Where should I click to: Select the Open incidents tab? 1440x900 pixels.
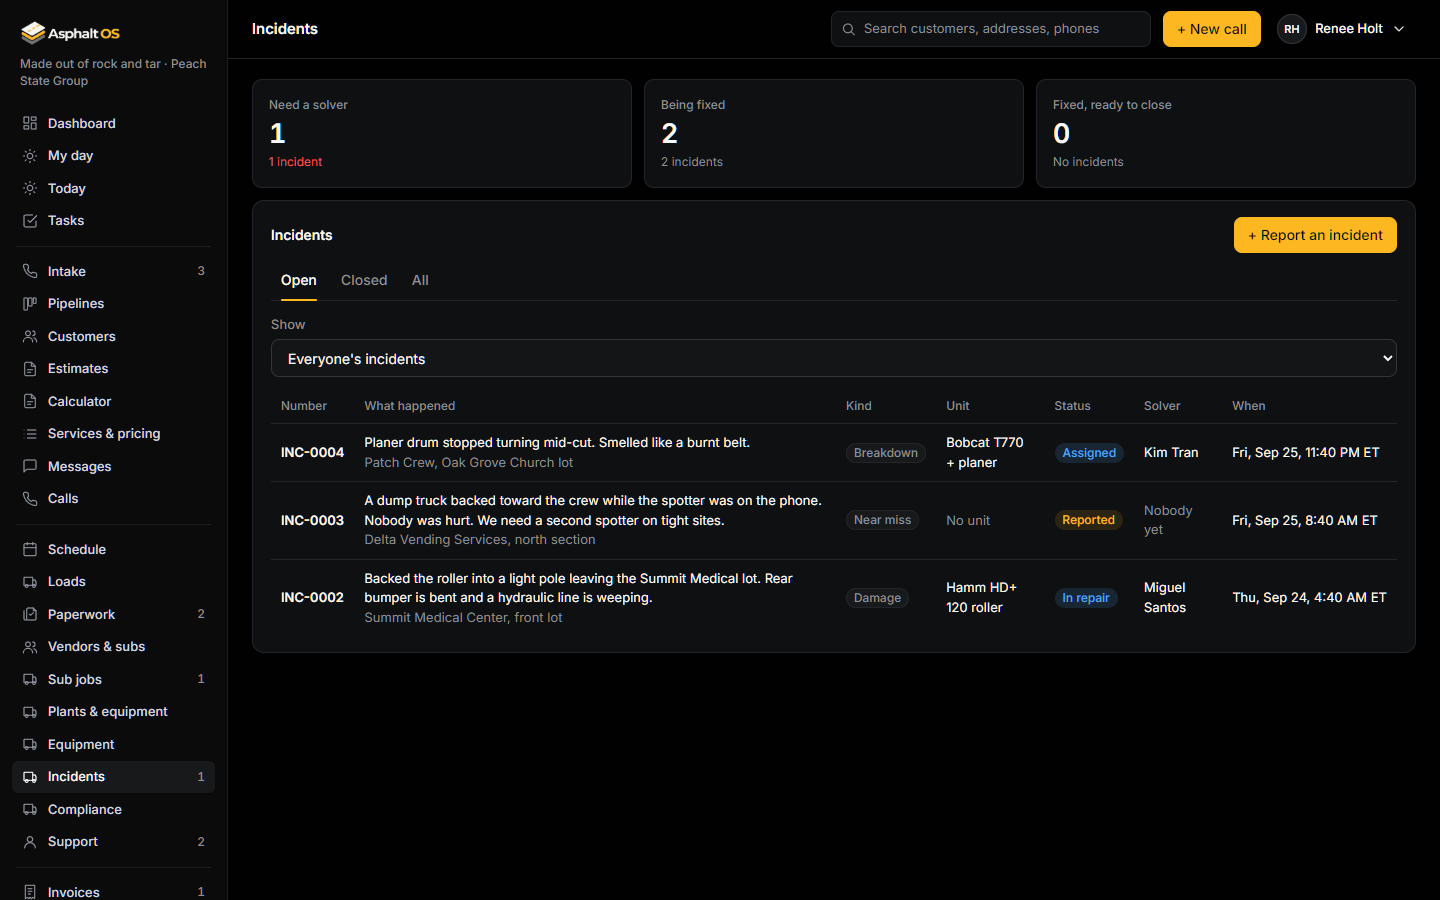(299, 280)
